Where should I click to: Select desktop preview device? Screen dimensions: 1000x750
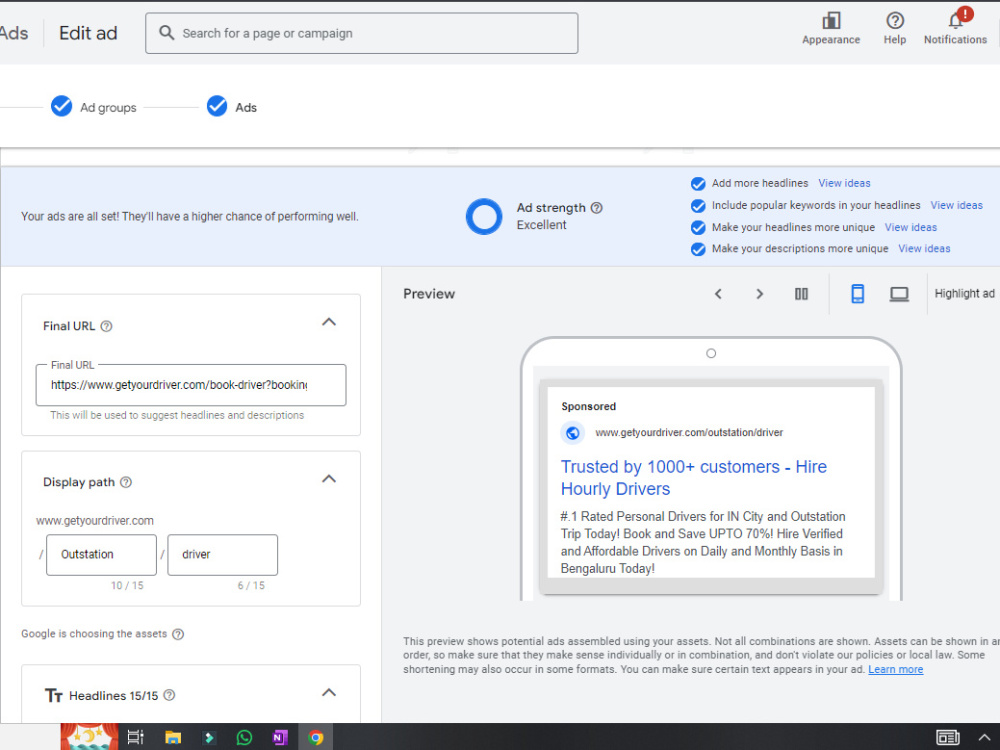(899, 294)
